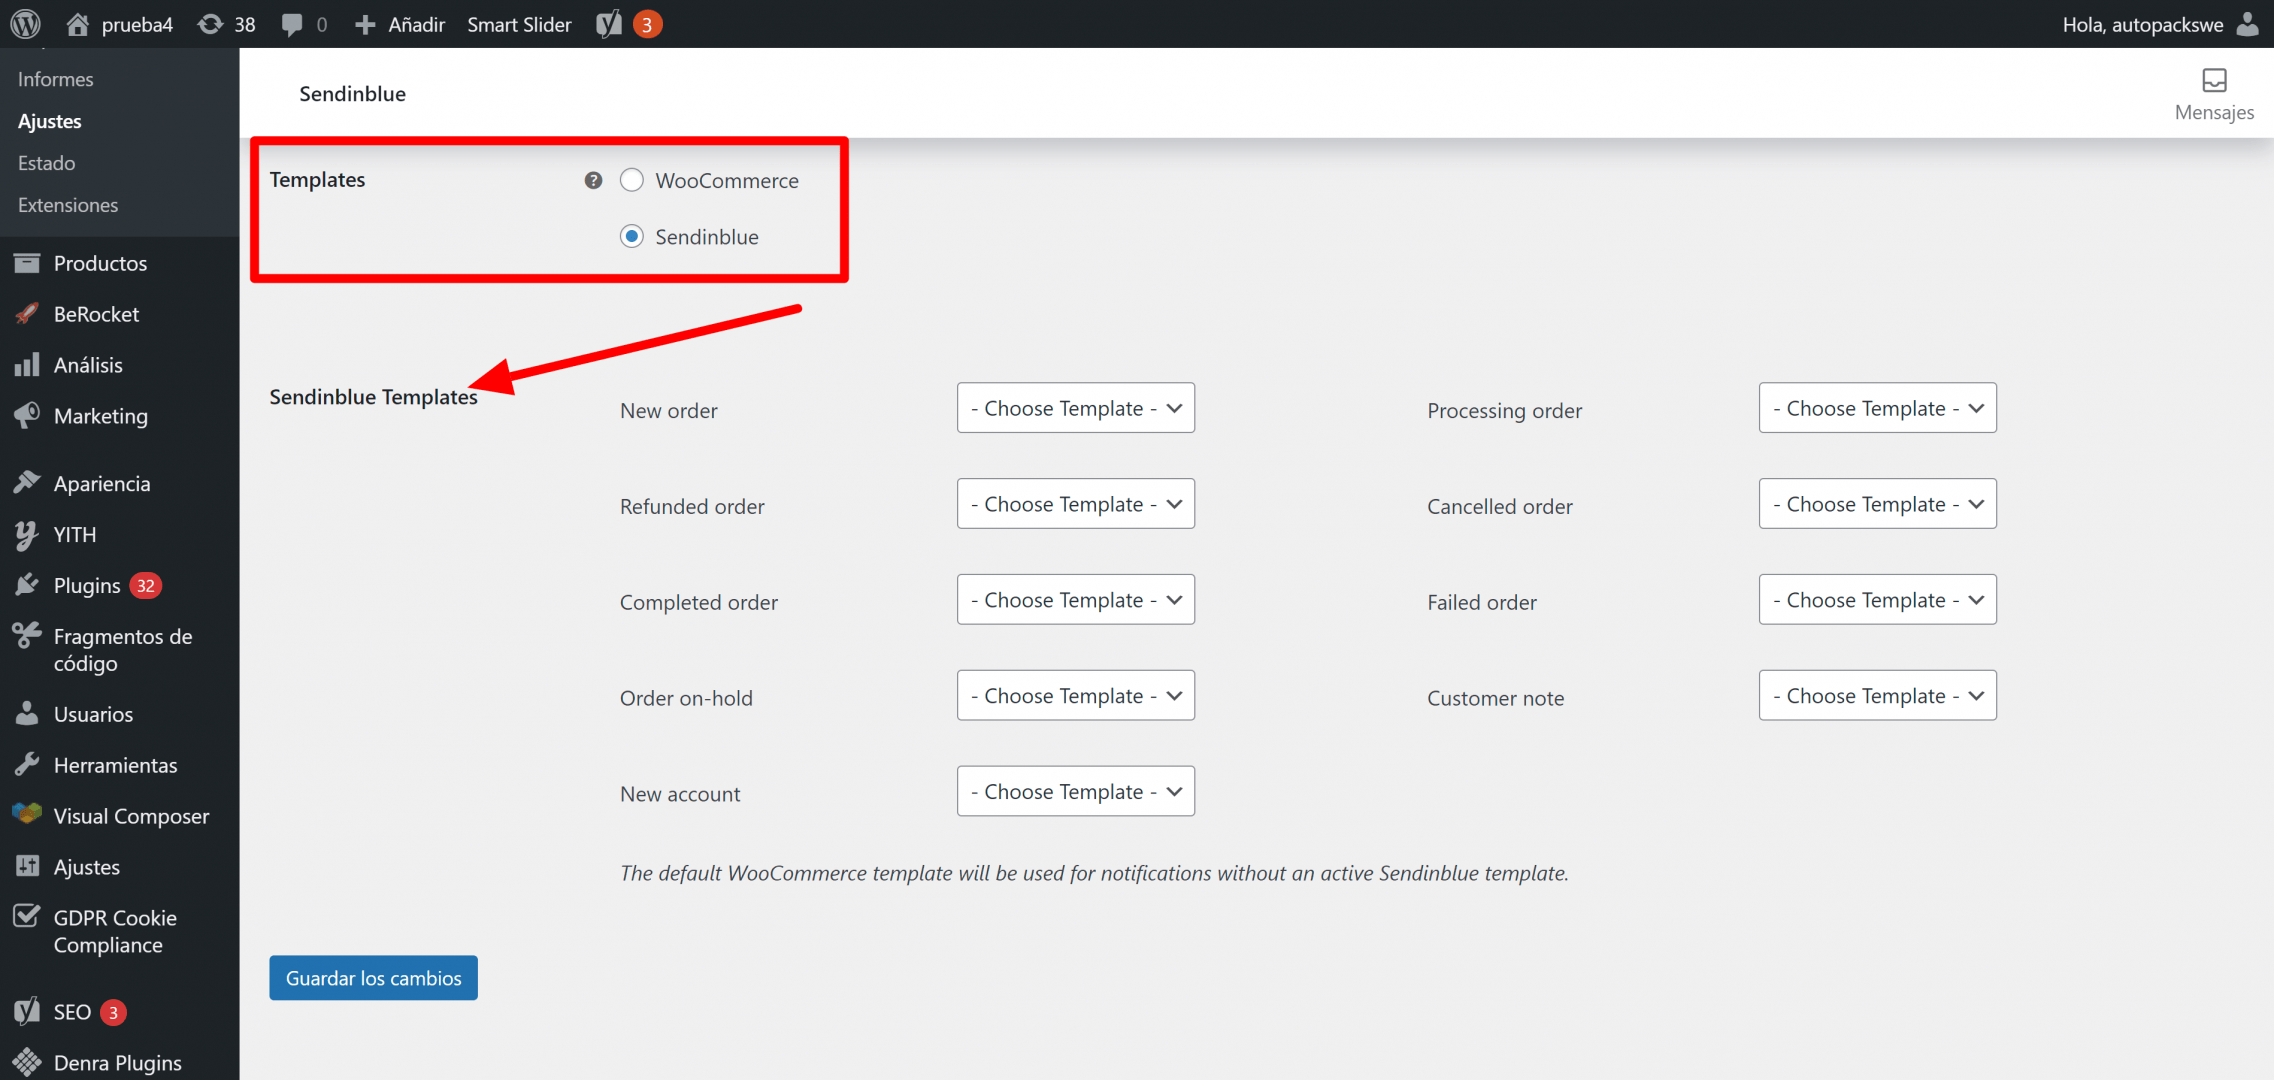Click the Fragmentos de código scissors icon

click(27, 635)
